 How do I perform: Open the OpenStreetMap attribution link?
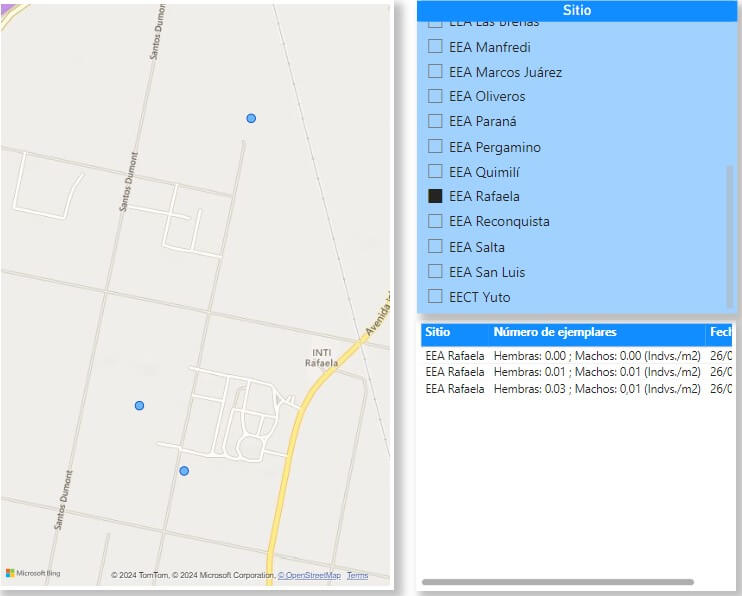pyautogui.click(x=310, y=576)
